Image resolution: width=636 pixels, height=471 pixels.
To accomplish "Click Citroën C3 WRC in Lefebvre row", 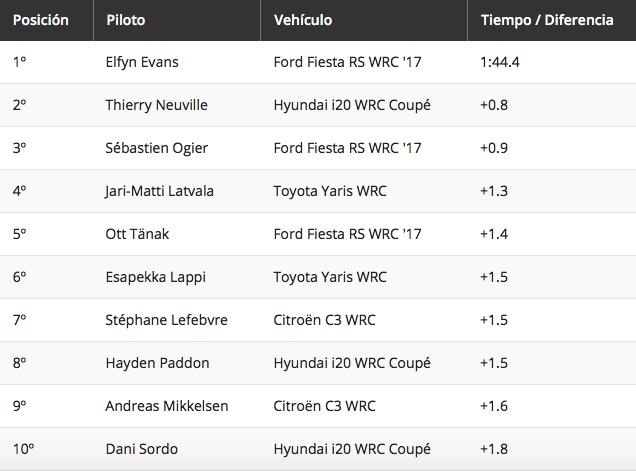I will (x=324, y=320).
